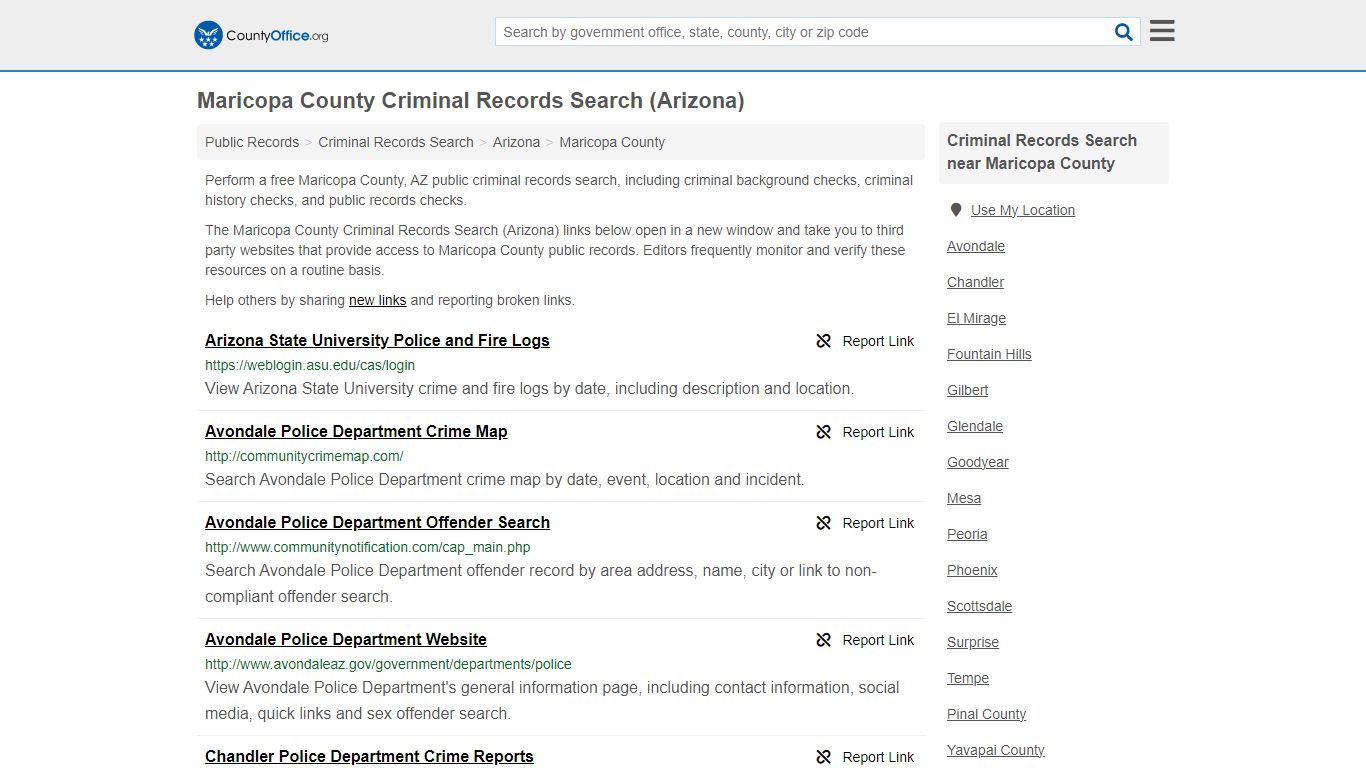
Task: Select Glendale in sidebar
Action: (x=975, y=426)
